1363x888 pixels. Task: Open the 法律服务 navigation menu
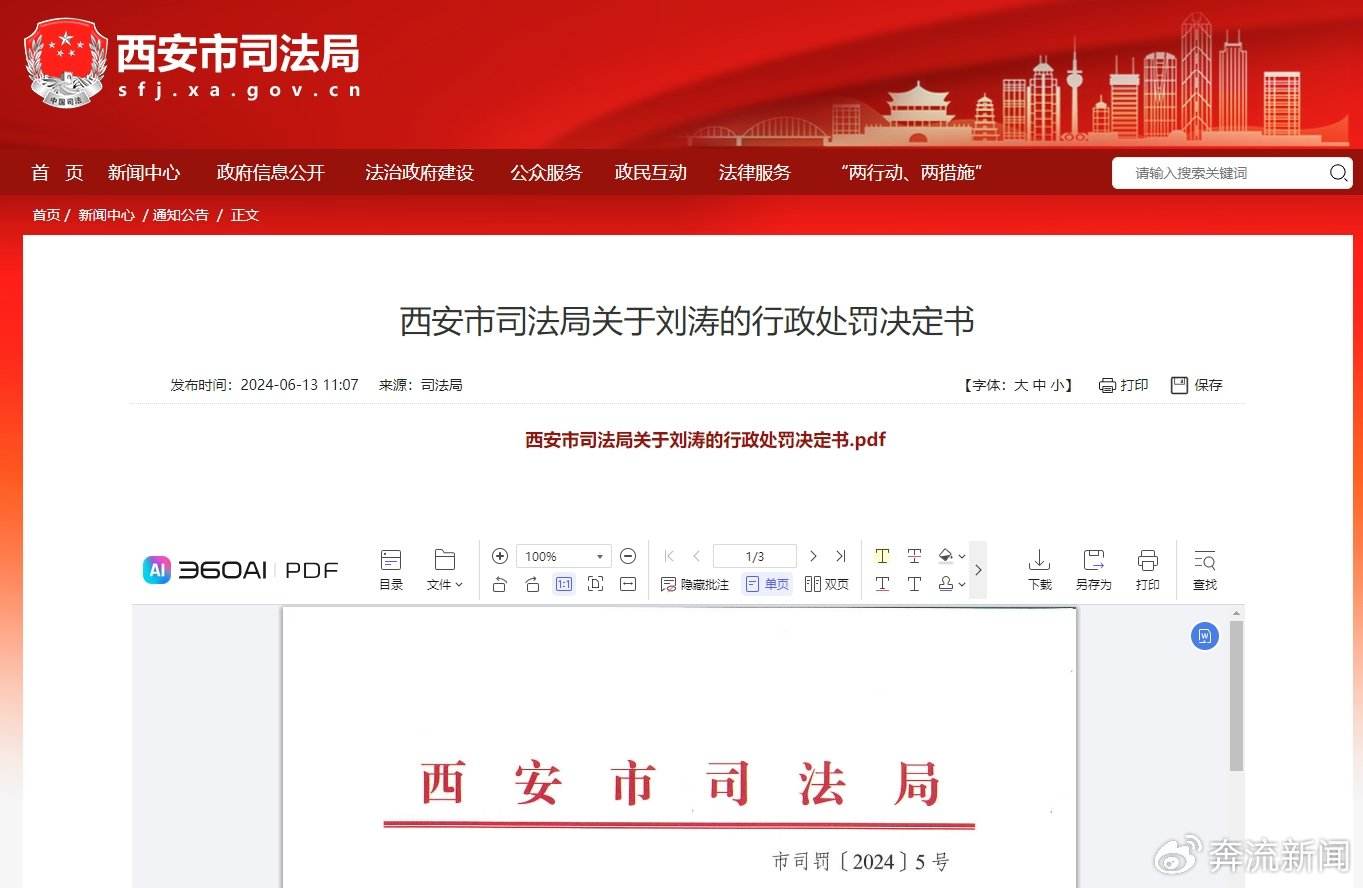[x=755, y=173]
